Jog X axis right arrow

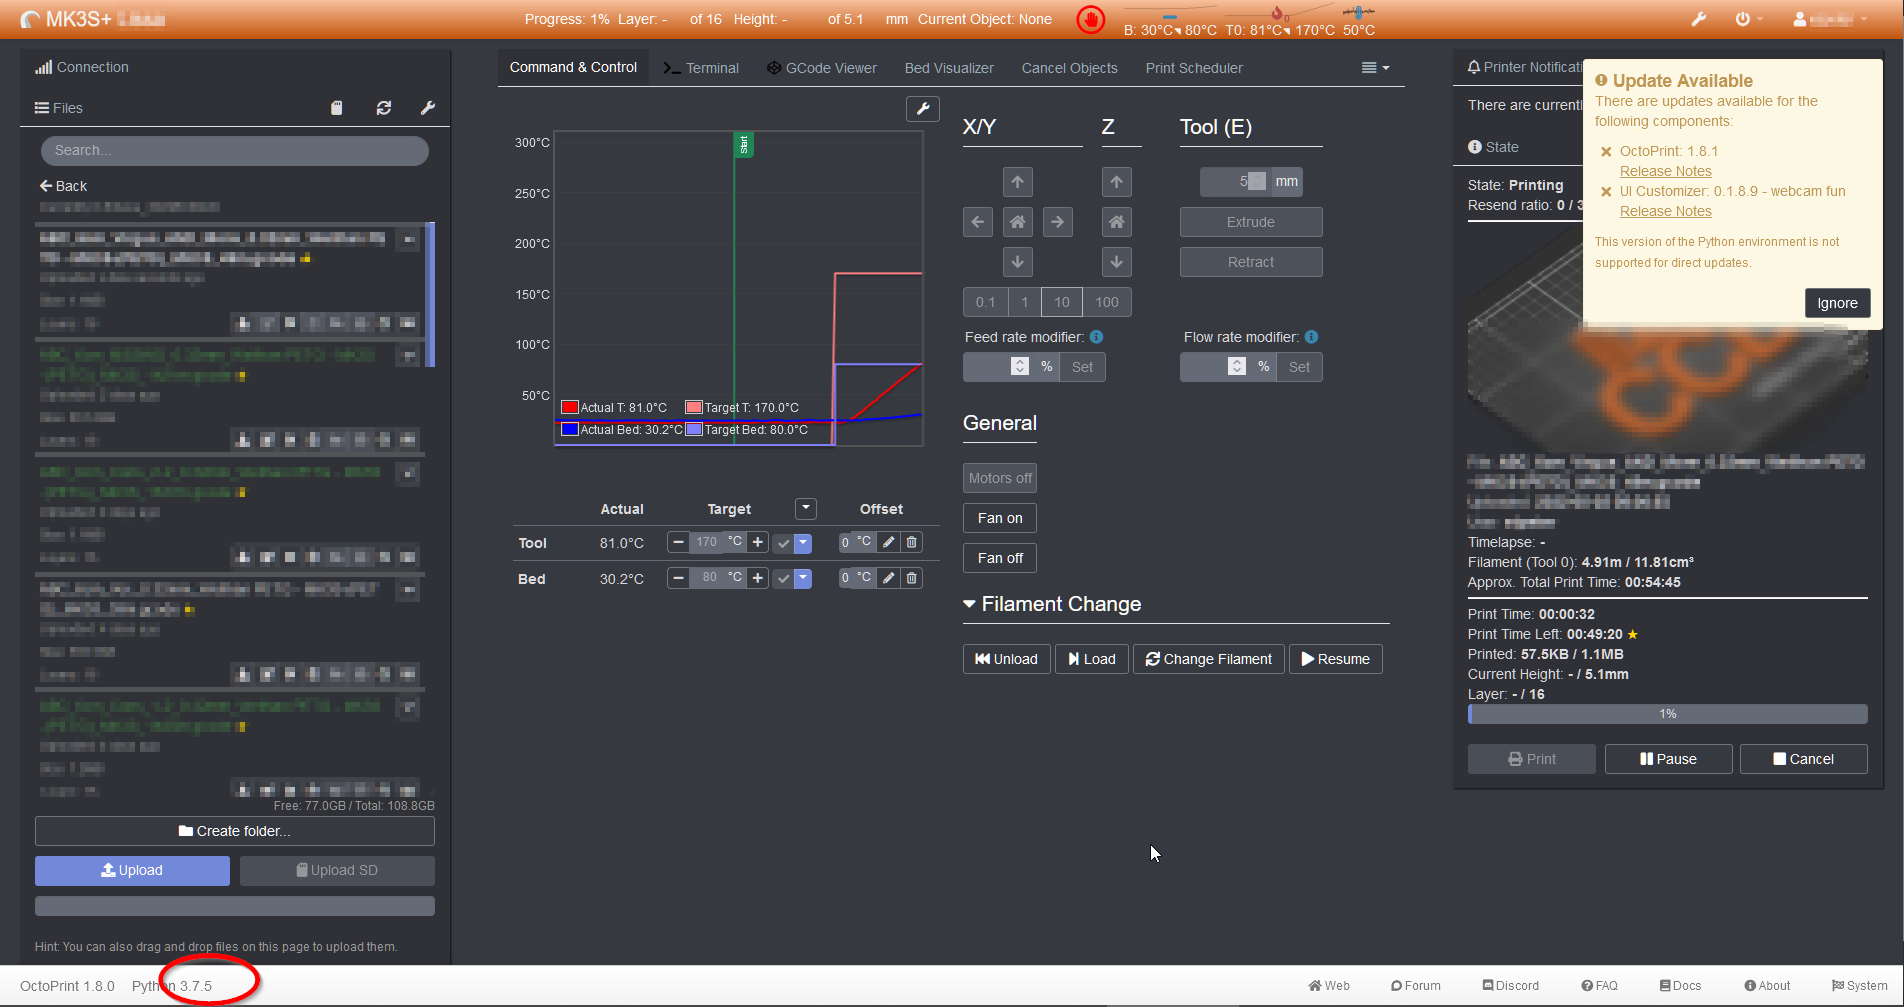pyautogui.click(x=1057, y=222)
